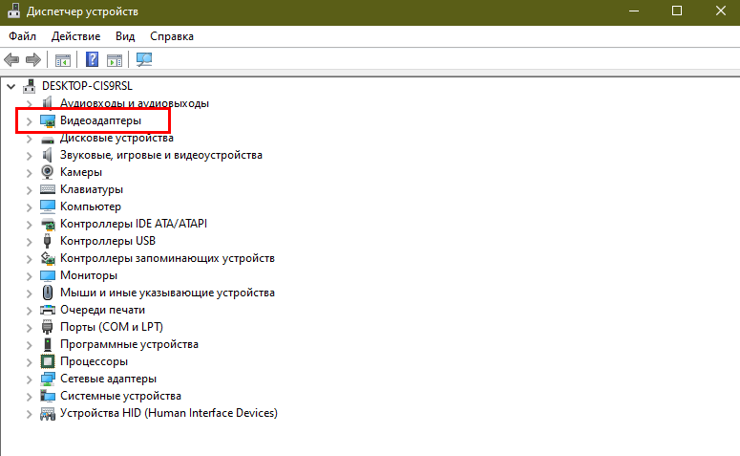The width and height of the screenshot is (740, 456).
Task: Select the Программные устройства label
Action: click(x=129, y=344)
